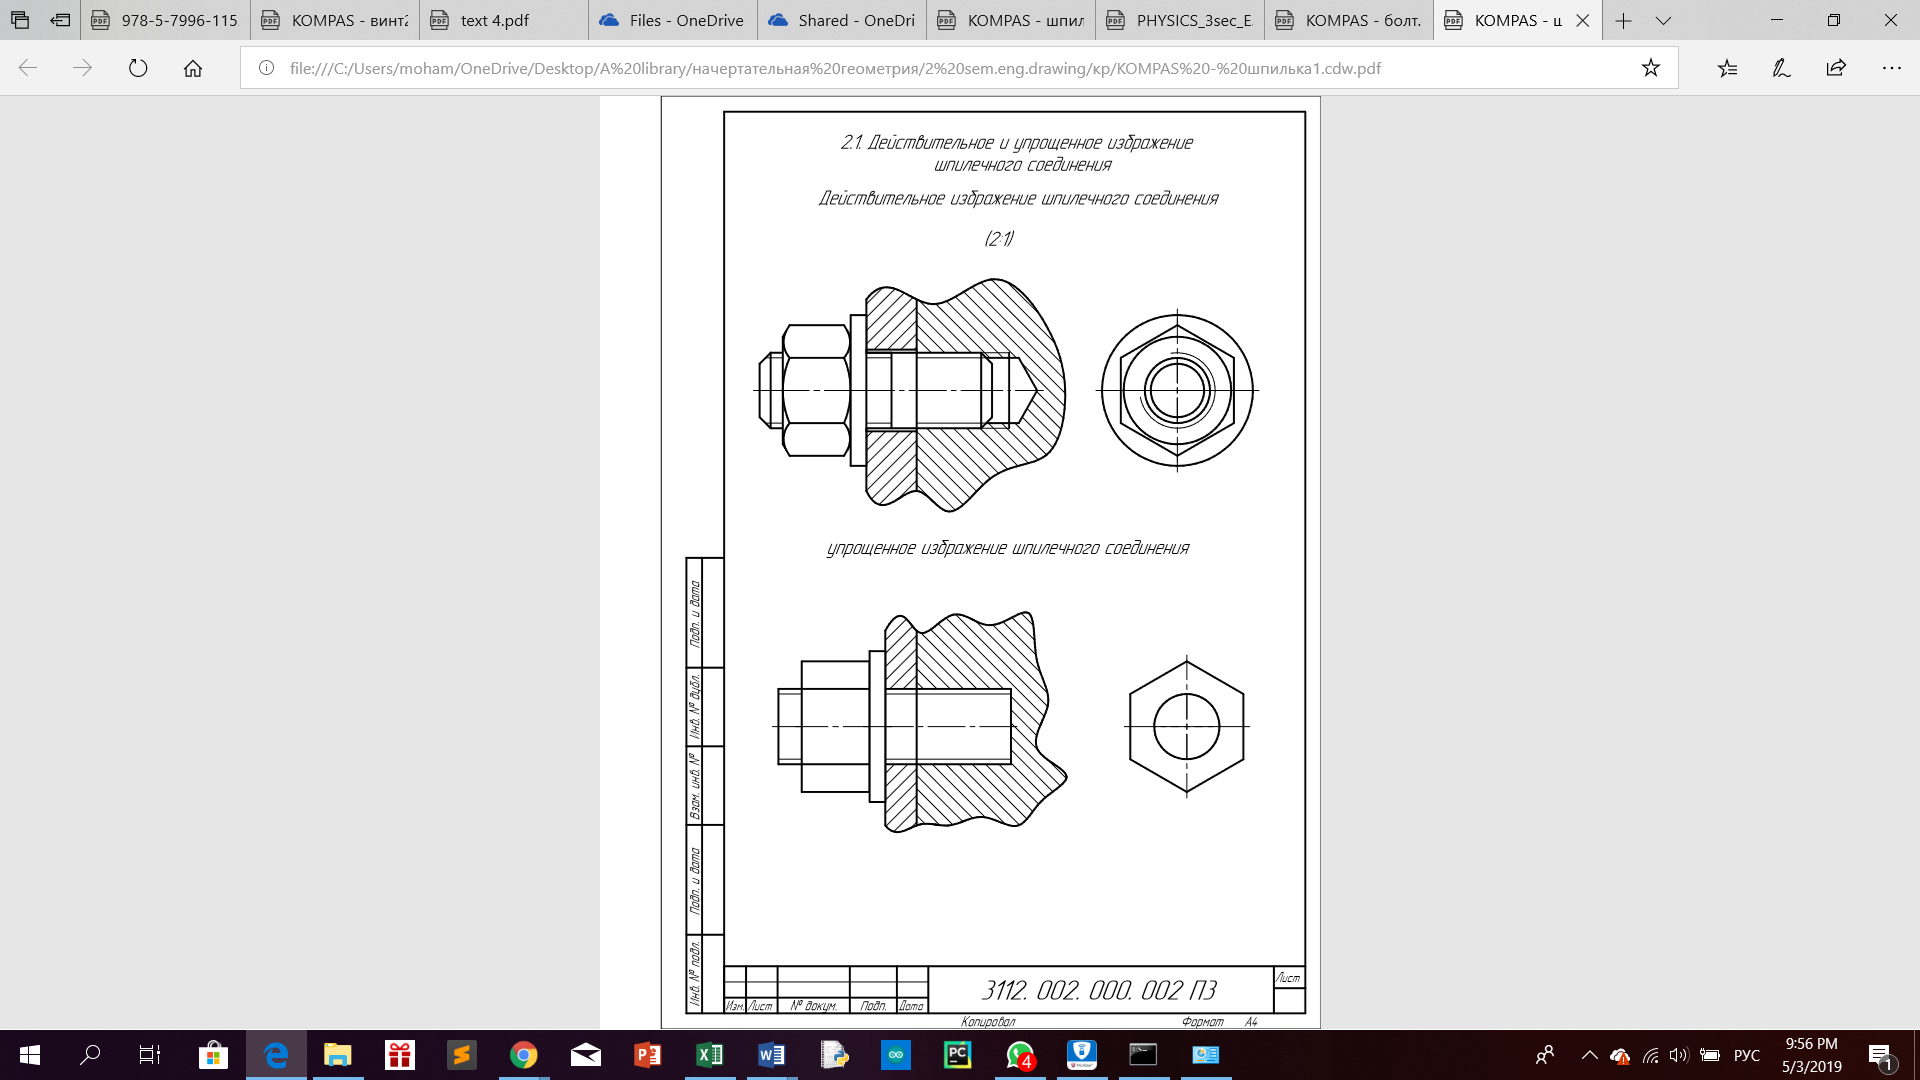Show tabs you've set aside
Screen dimensions: 1920x1080
point(20,20)
